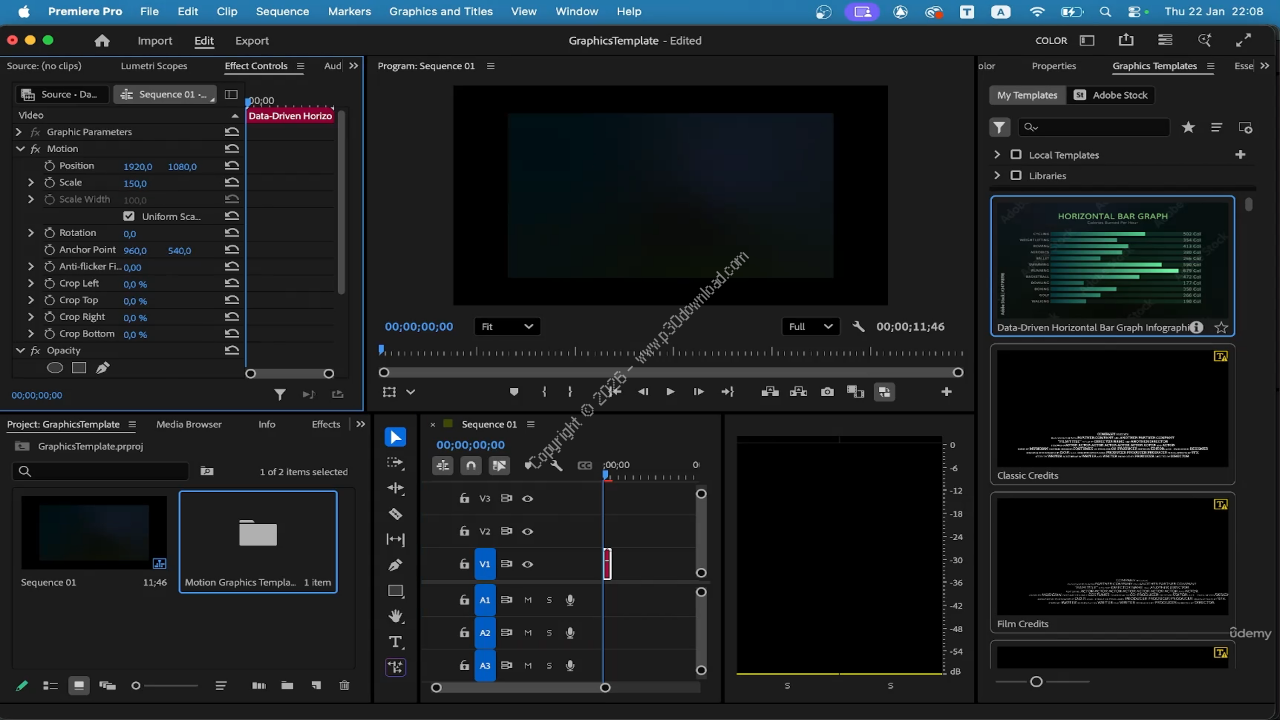Toggle V2 track output eye icon

point(527,532)
